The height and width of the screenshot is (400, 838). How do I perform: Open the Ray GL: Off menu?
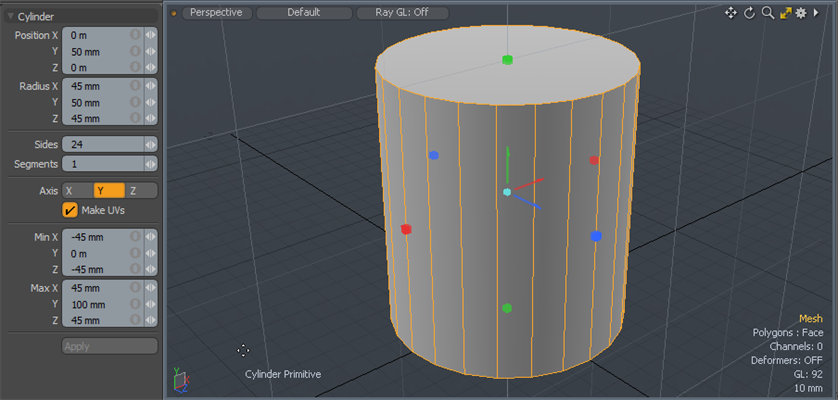[402, 13]
